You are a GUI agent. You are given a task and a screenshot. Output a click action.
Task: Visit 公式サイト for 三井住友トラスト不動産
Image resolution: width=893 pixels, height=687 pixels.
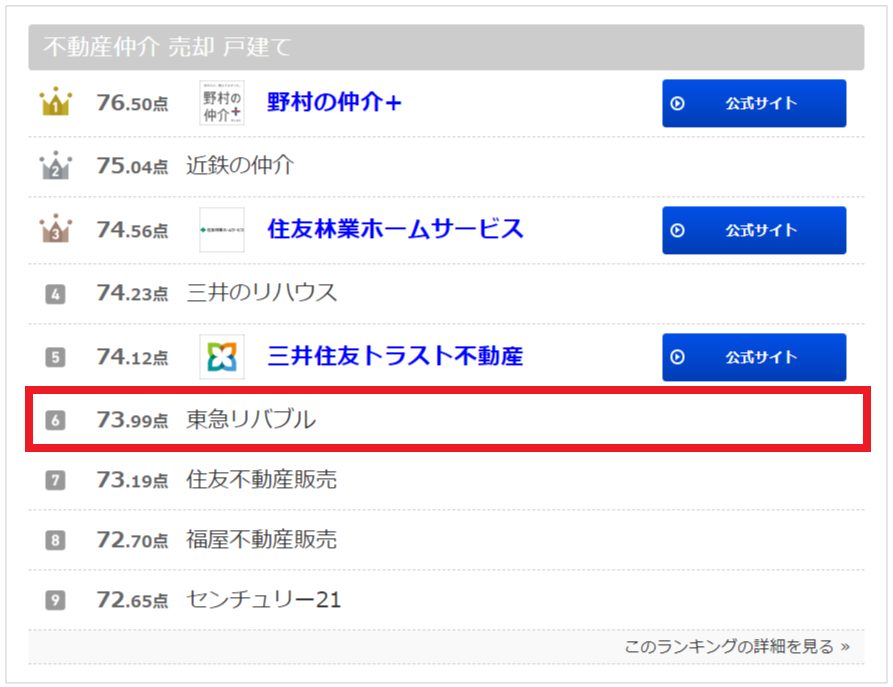click(x=754, y=357)
